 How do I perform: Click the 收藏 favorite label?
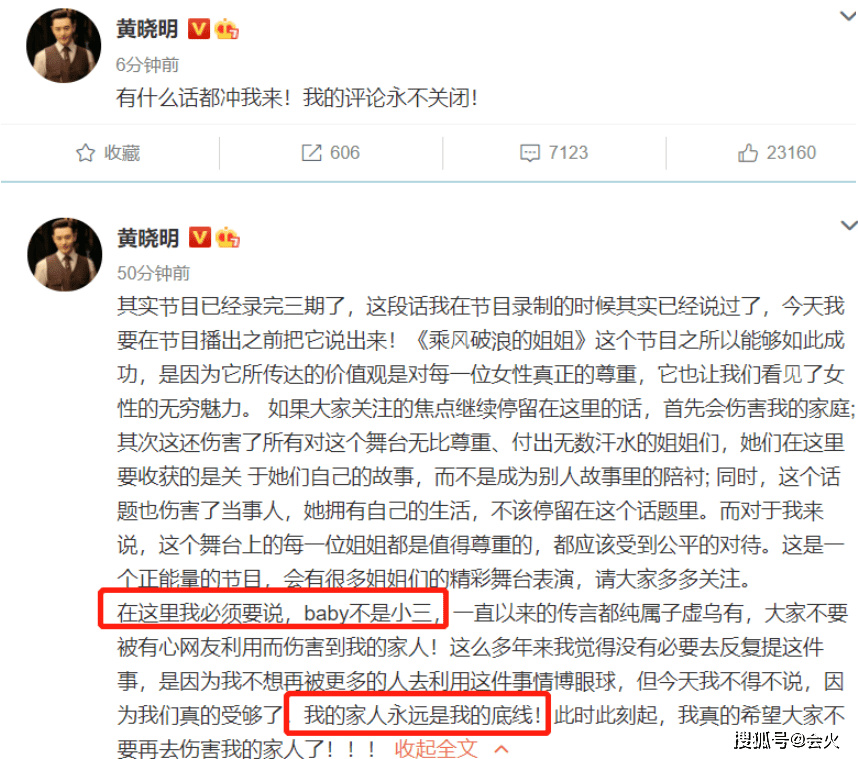(x=122, y=153)
